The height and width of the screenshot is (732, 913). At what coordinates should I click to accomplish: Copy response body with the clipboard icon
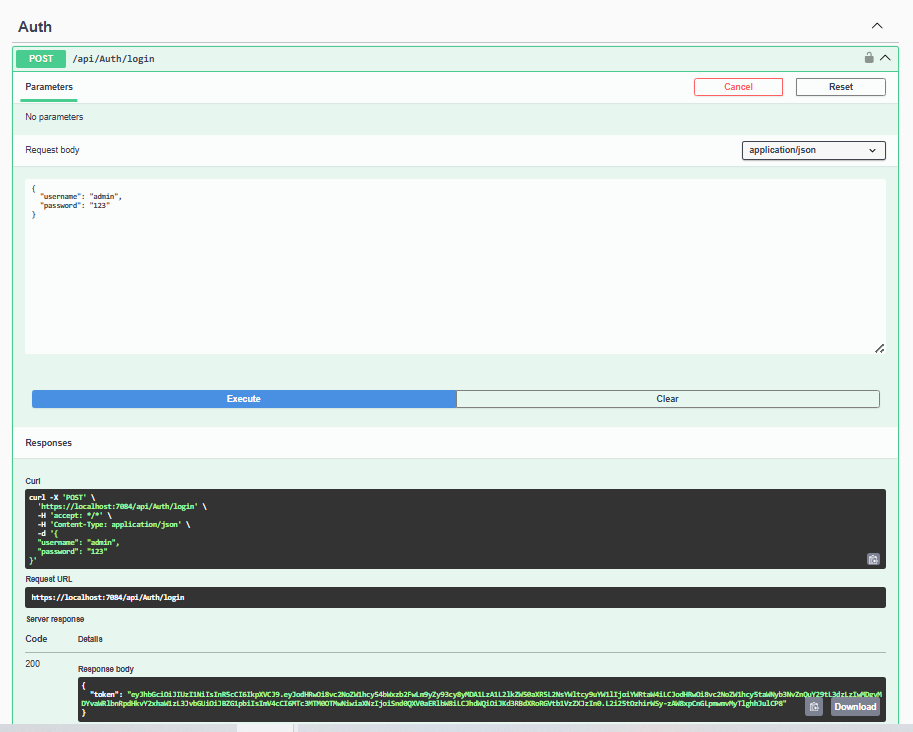(813, 706)
